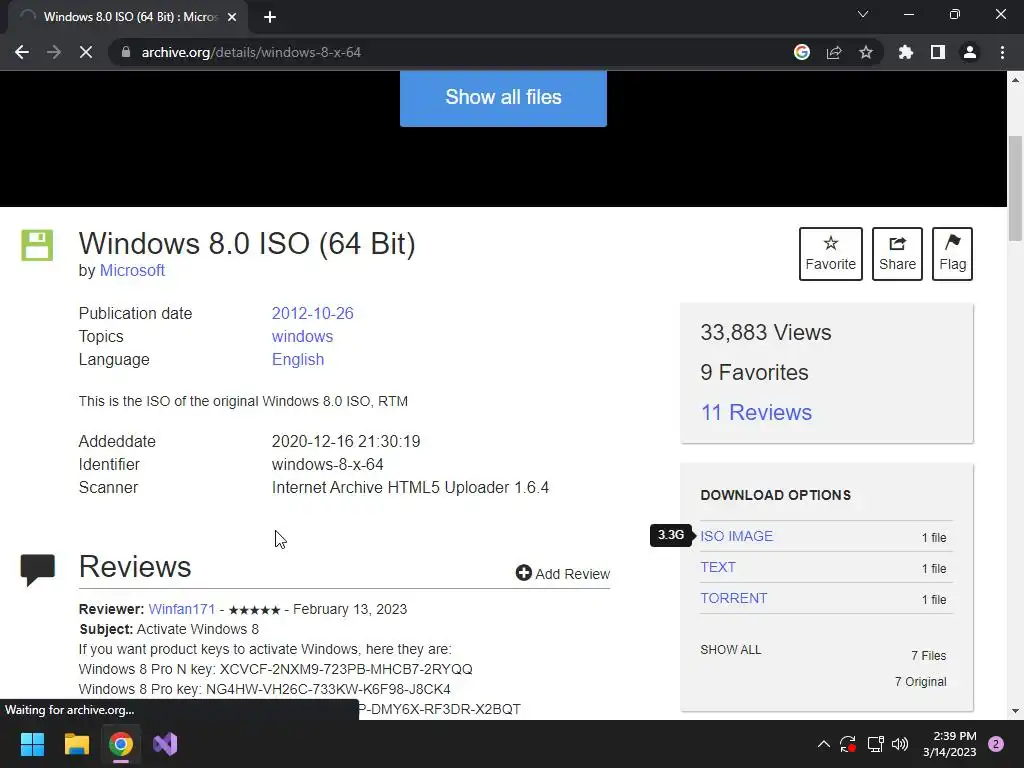Open a new browser tab
The width and height of the screenshot is (1024, 768).
coord(270,17)
